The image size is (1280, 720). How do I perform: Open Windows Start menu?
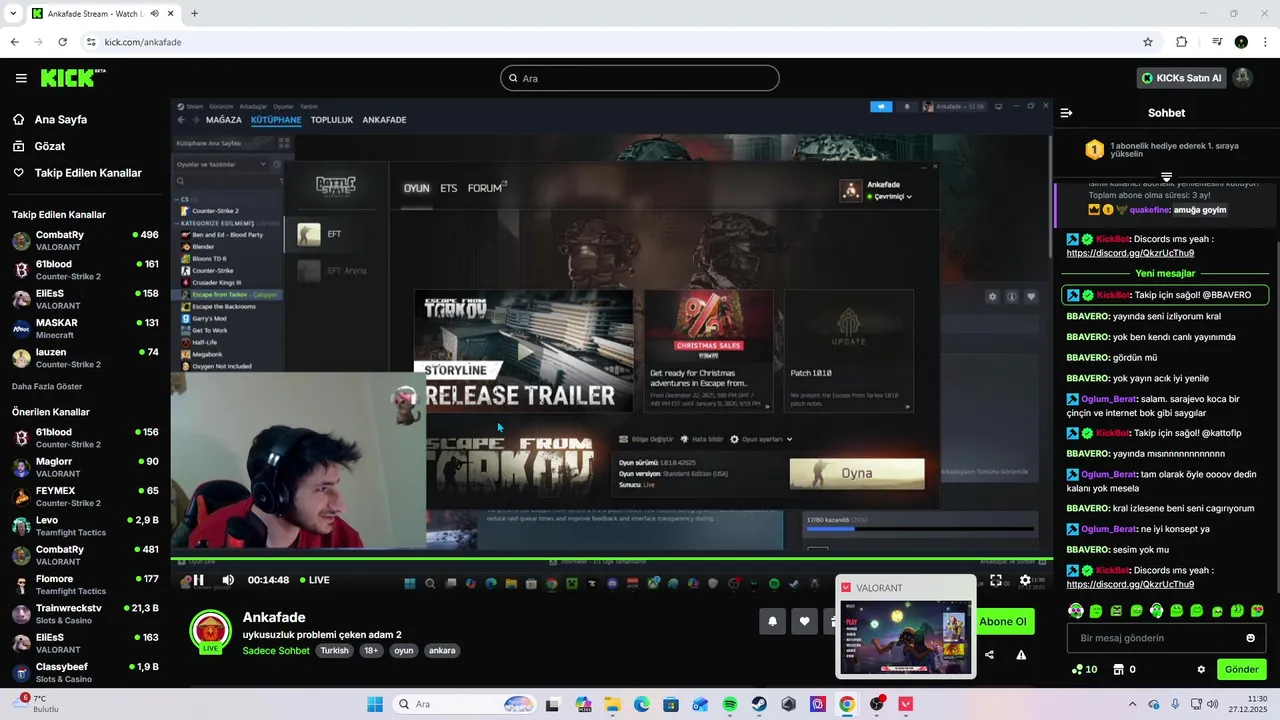click(x=375, y=704)
